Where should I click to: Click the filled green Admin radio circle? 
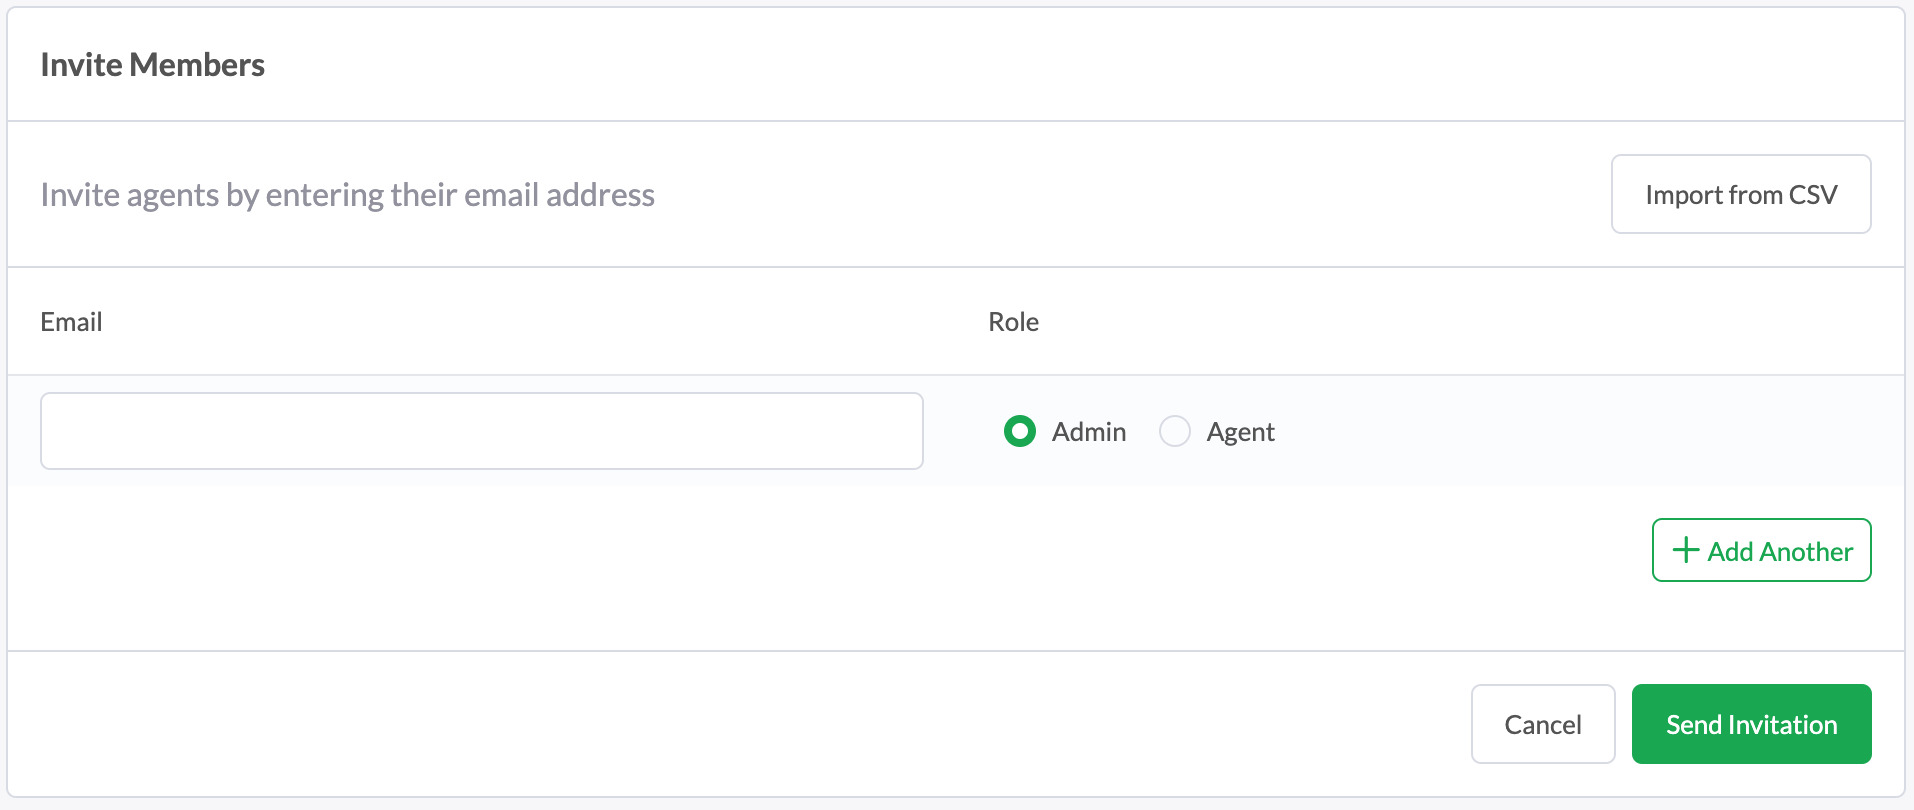pyautogui.click(x=1020, y=431)
